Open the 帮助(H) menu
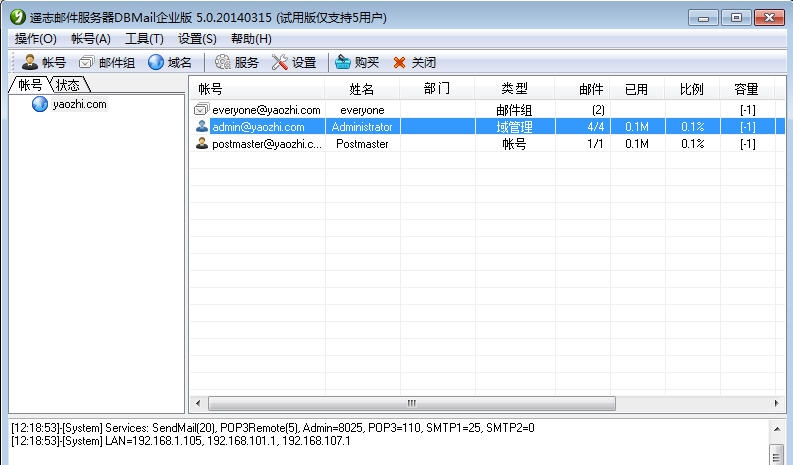 click(251, 39)
